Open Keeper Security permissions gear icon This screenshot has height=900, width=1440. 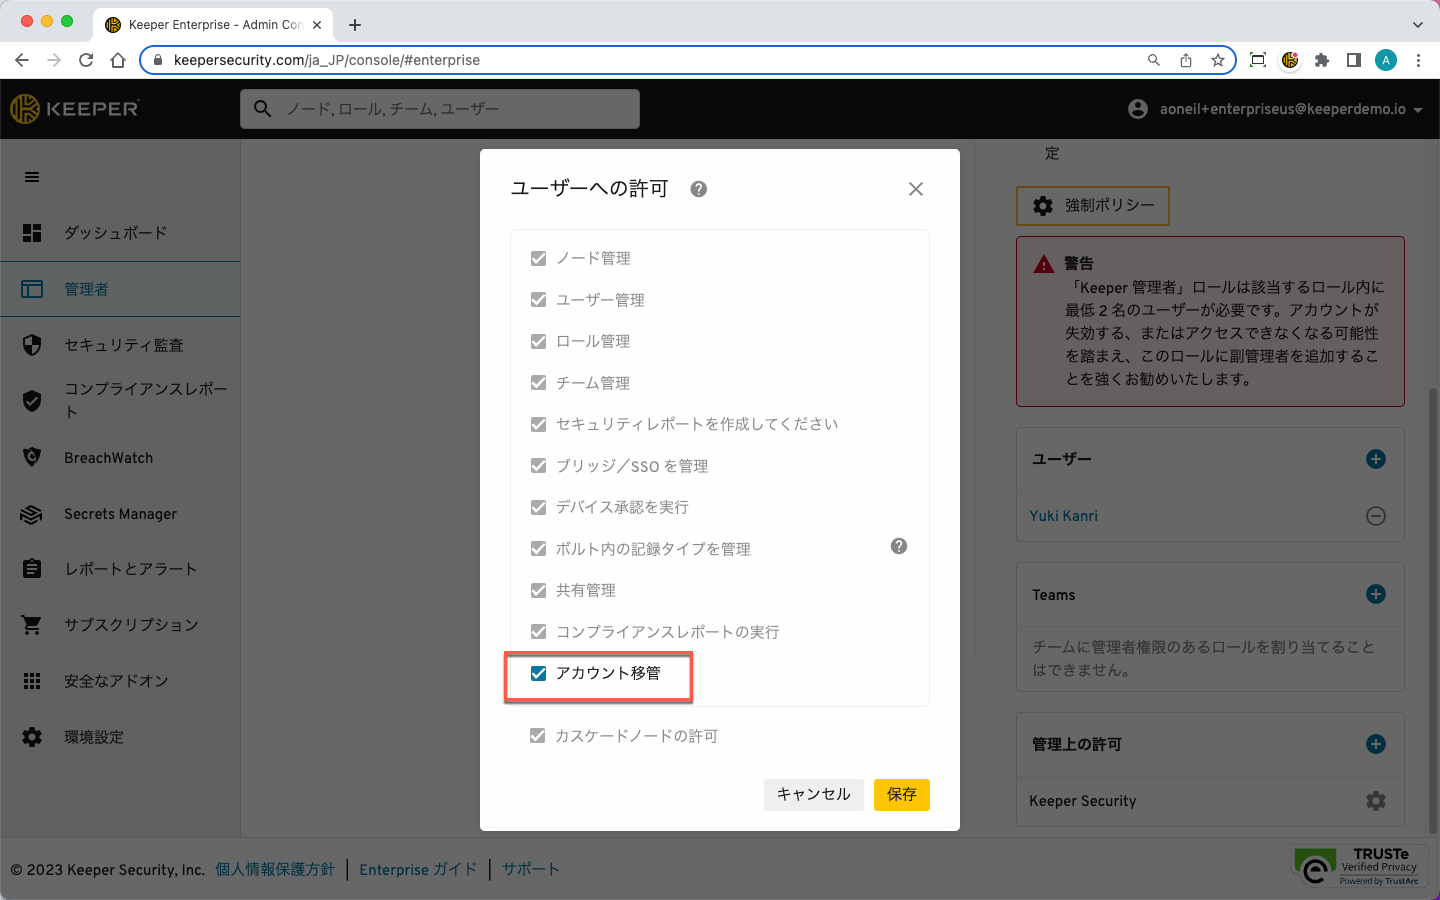(x=1376, y=801)
